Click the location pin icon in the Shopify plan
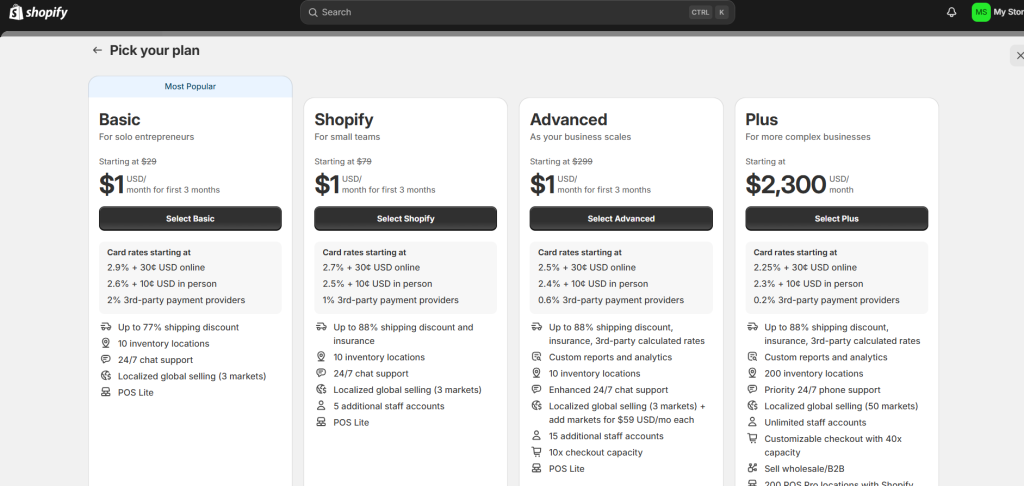The image size is (1024, 486). [x=321, y=357]
